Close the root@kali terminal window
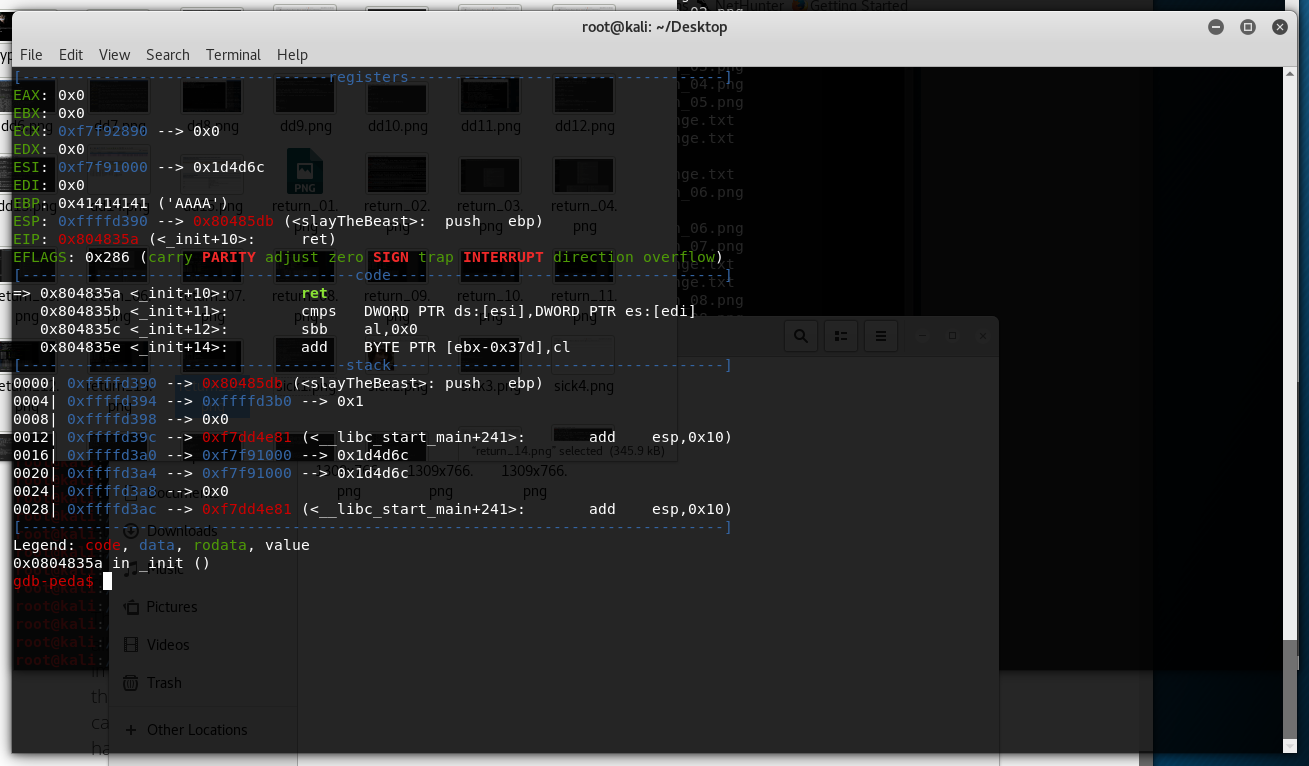The width and height of the screenshot is (1309, 766). tap(1279, 27)
